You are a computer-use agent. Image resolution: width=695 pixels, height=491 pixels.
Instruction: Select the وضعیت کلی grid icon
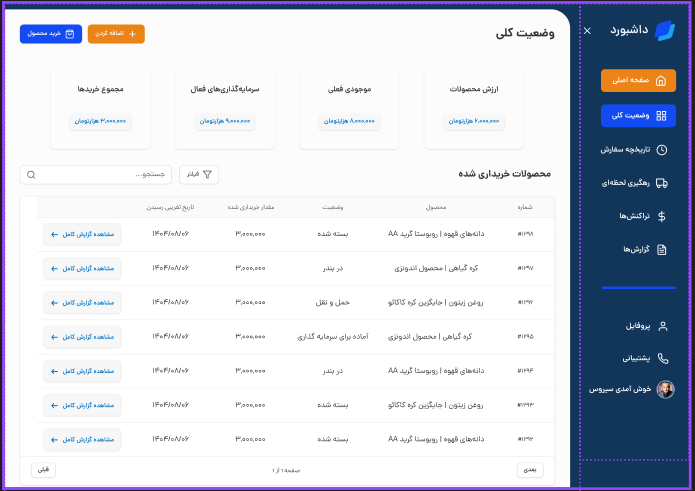click(x=661, y=116)
